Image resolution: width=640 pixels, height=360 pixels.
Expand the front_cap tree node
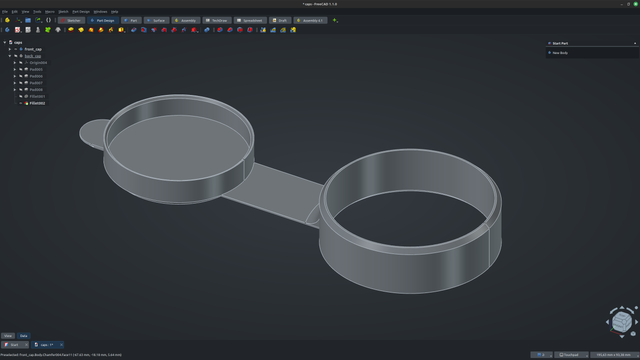point(9,49)
